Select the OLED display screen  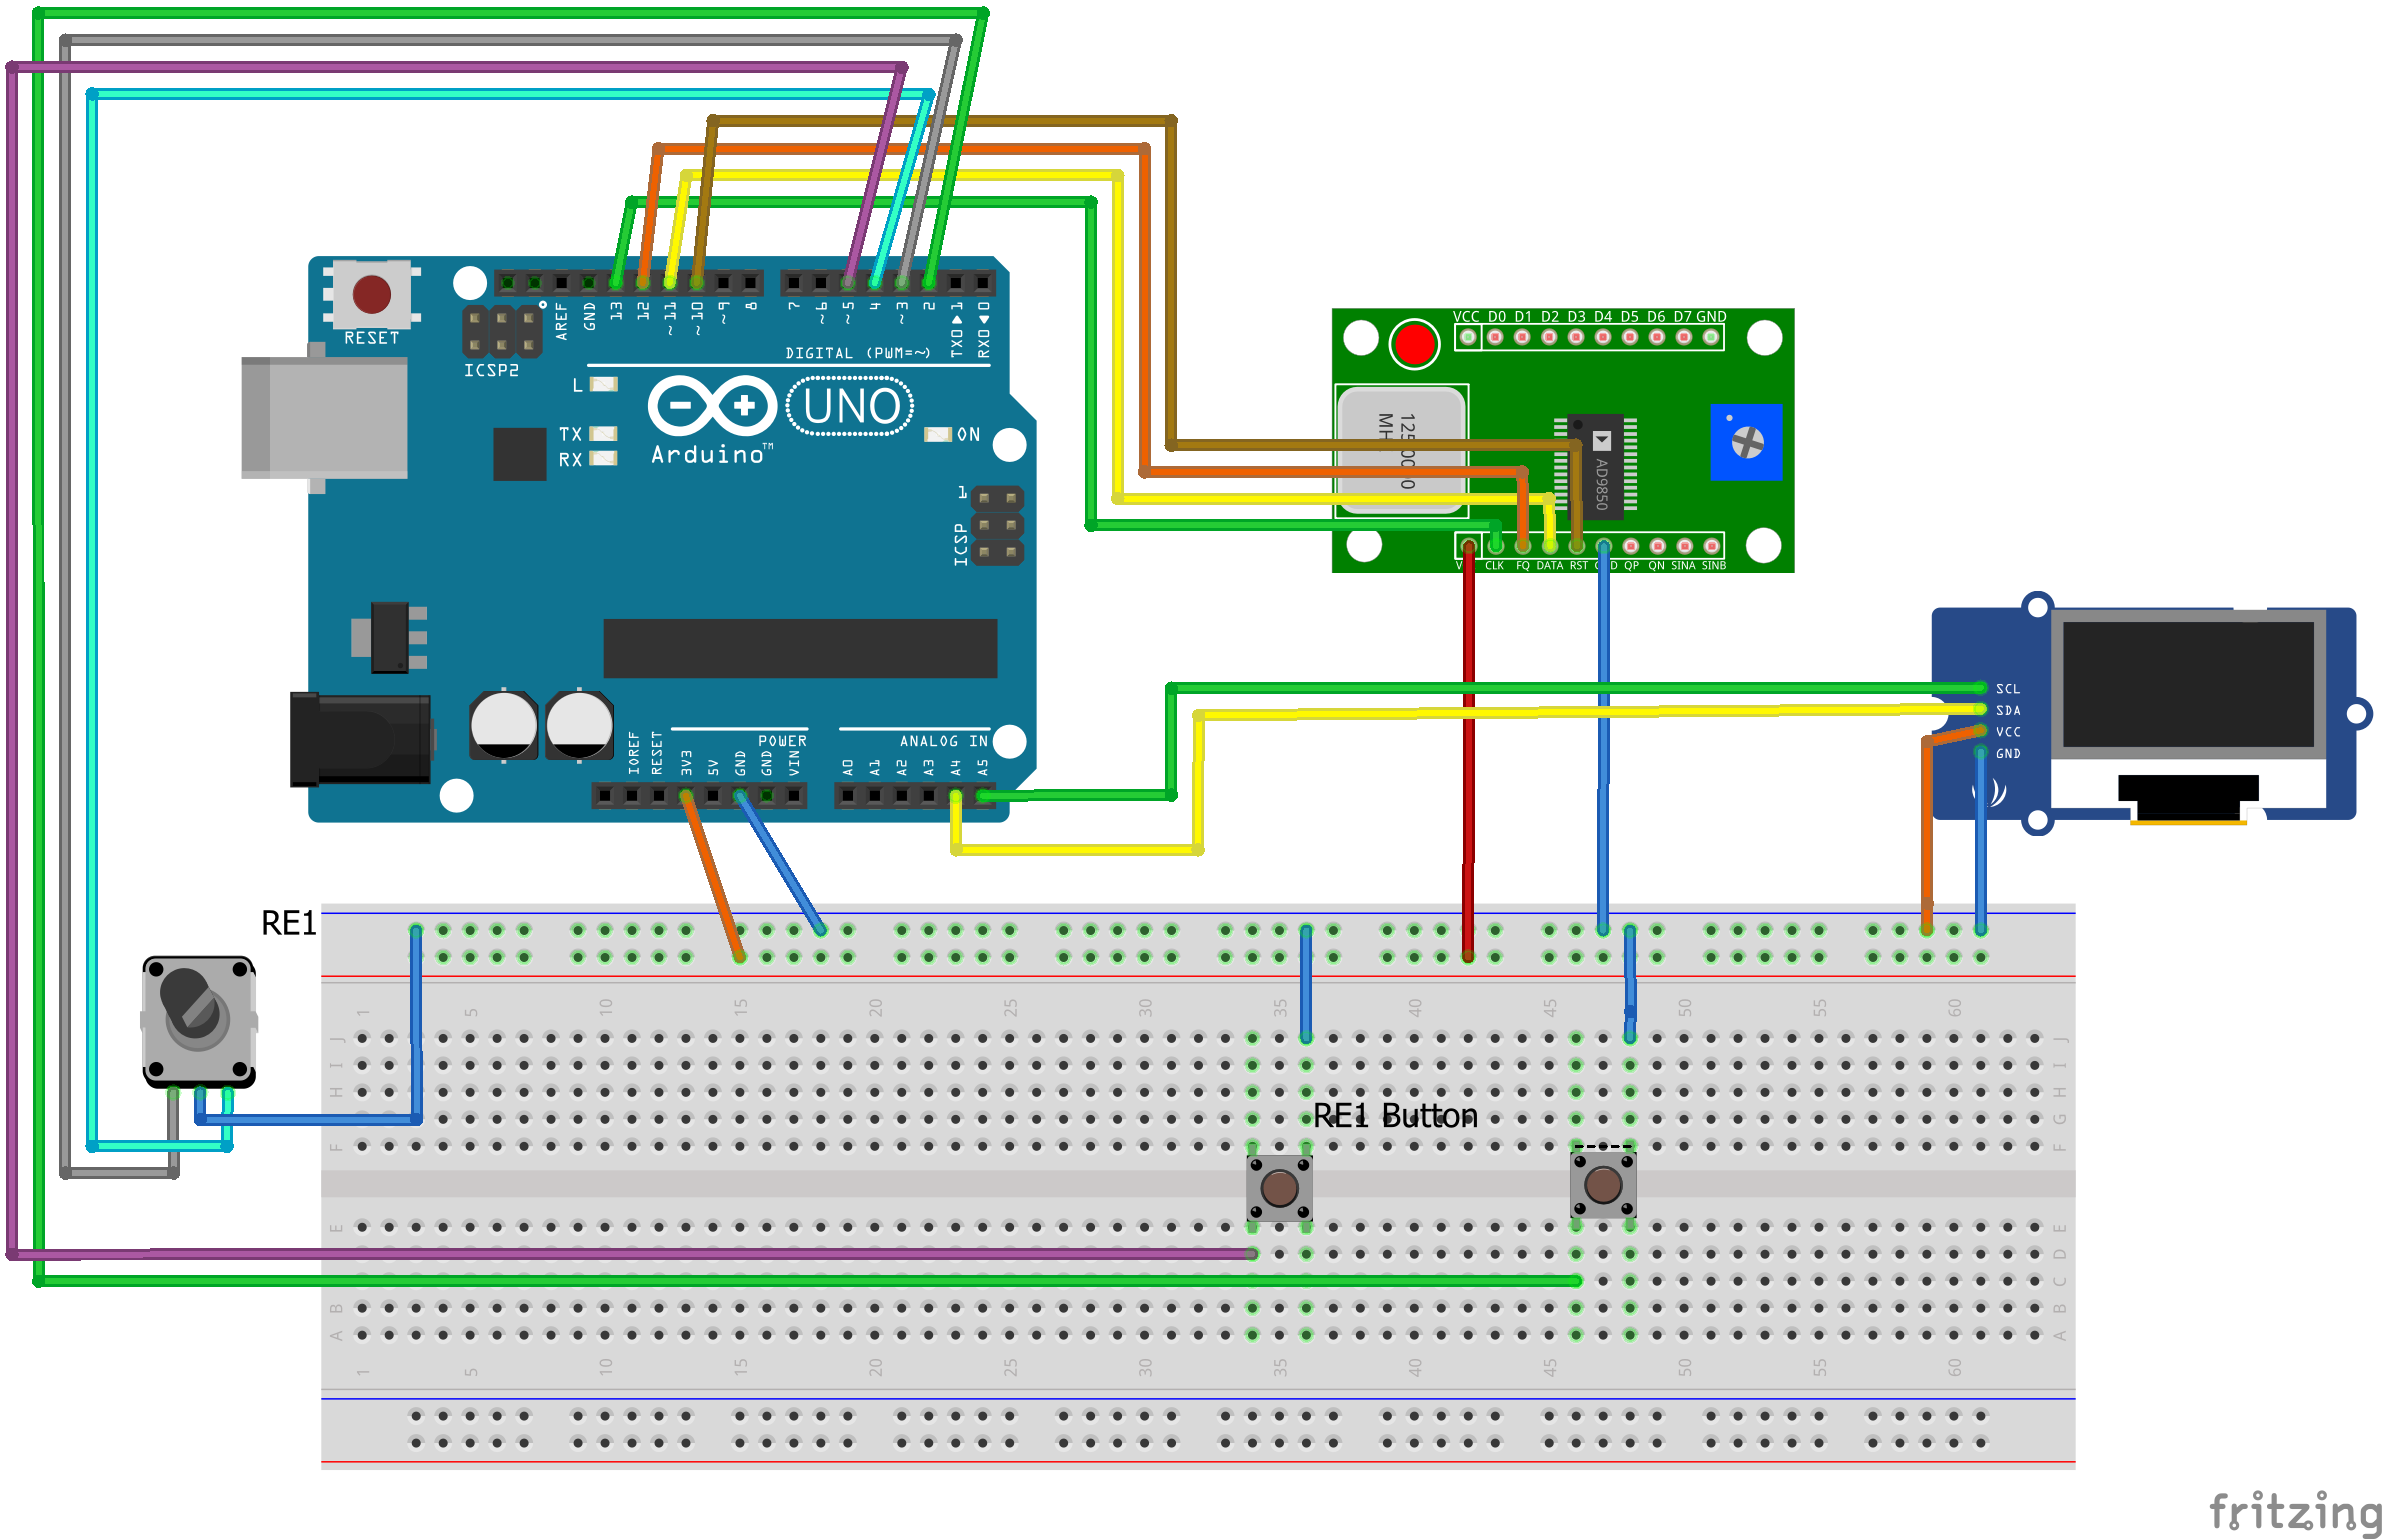(2188, 684)
